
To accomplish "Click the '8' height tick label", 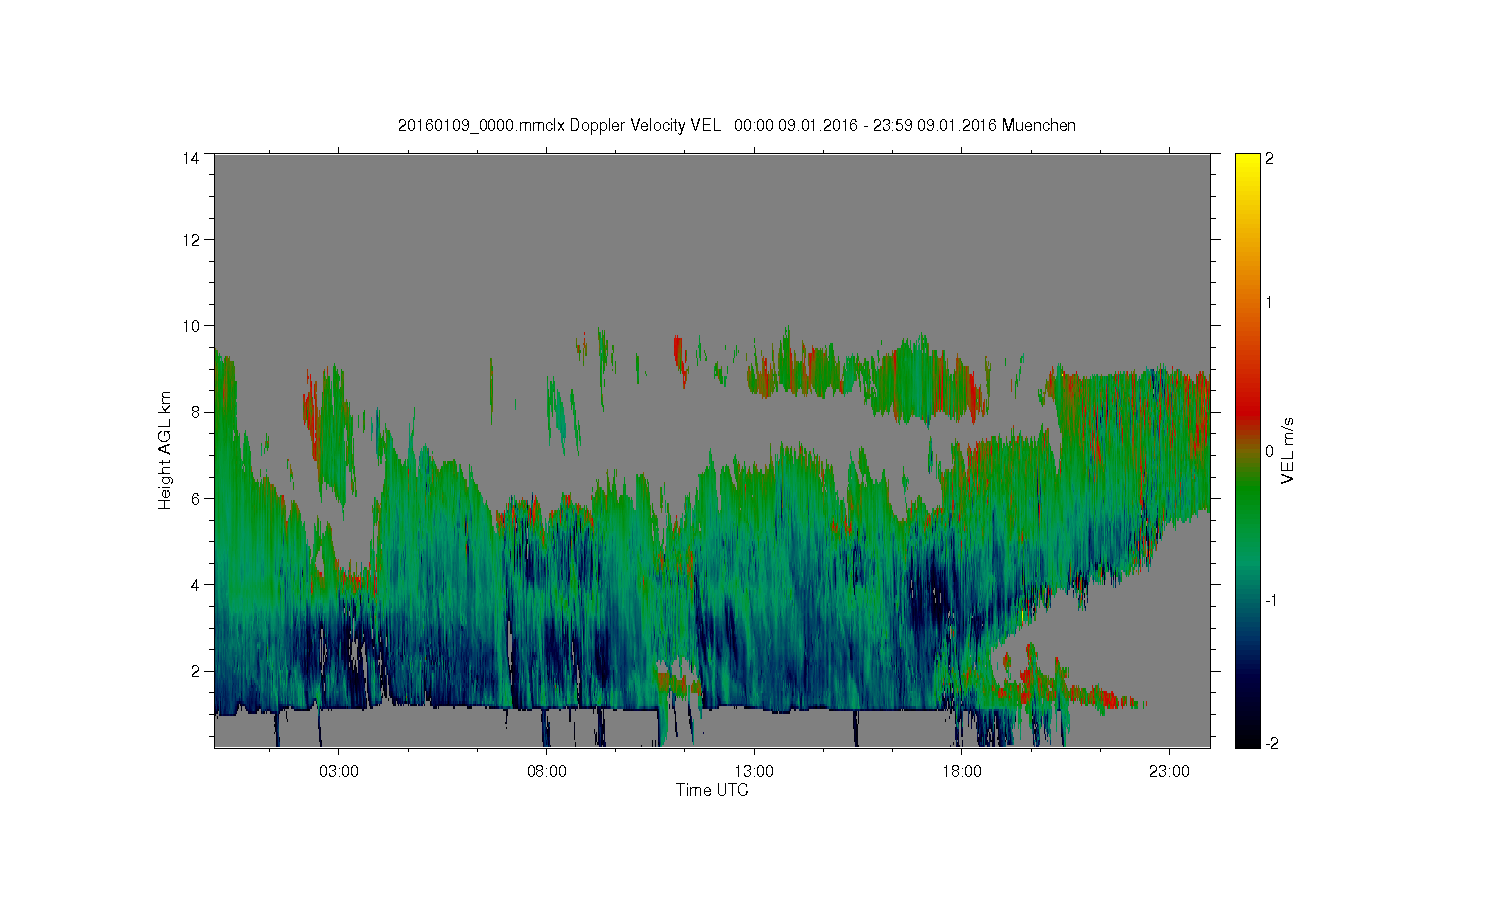I will (195, 412).
